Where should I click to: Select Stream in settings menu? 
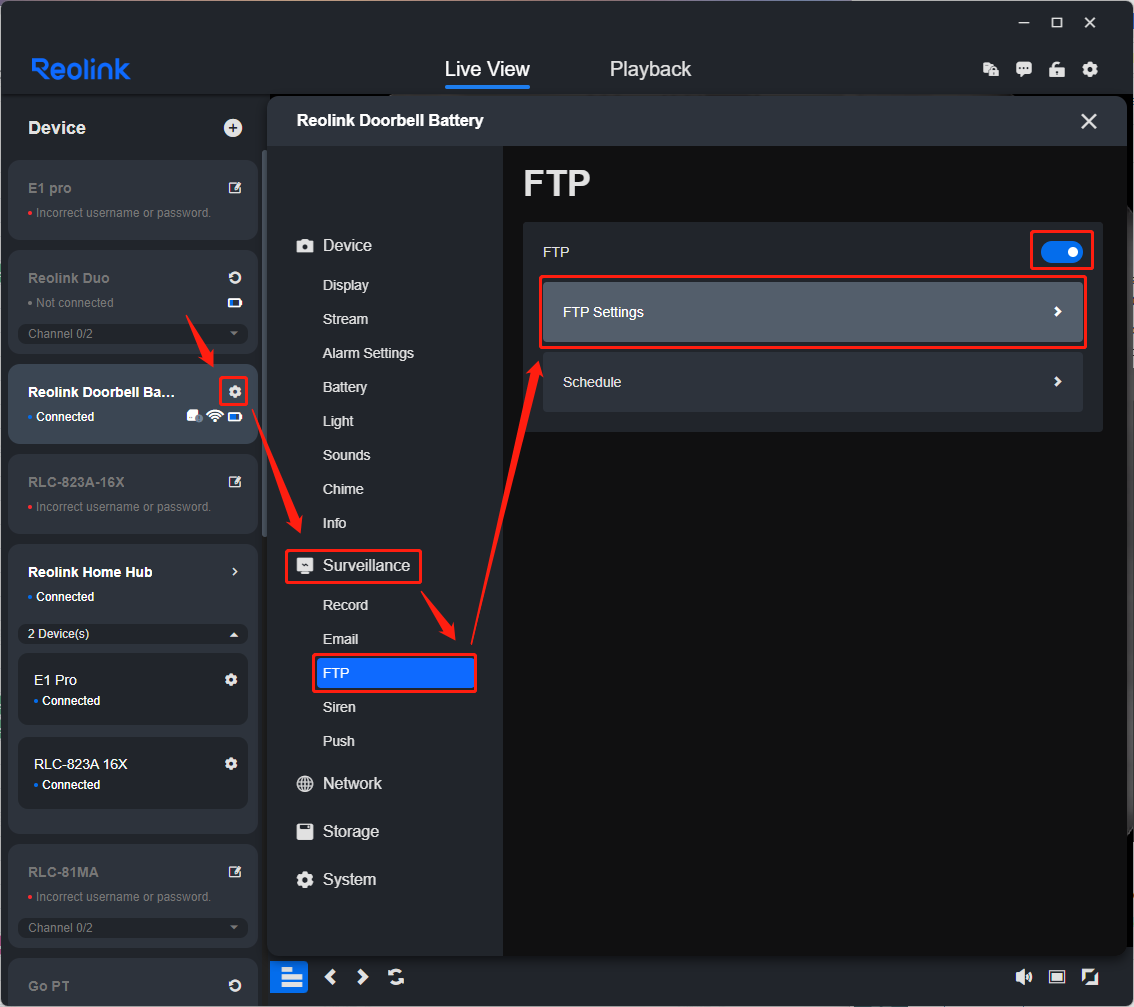[x=346, y=319]
